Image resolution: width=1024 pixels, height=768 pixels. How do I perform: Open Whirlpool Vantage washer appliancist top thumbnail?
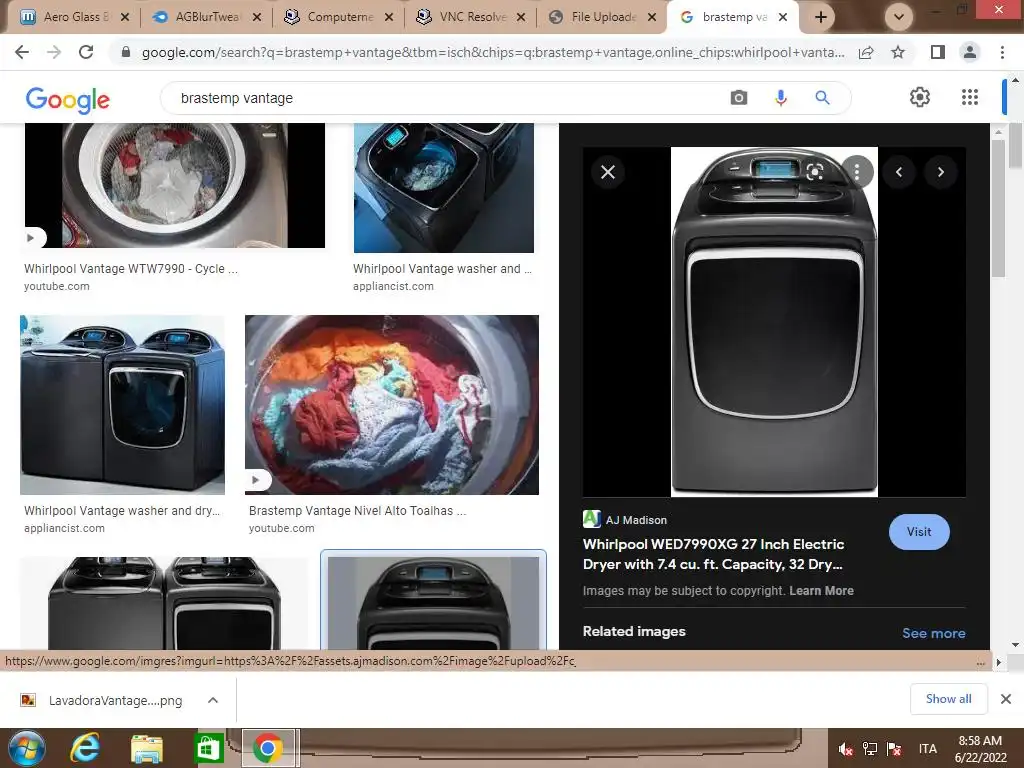coord(443,187)
